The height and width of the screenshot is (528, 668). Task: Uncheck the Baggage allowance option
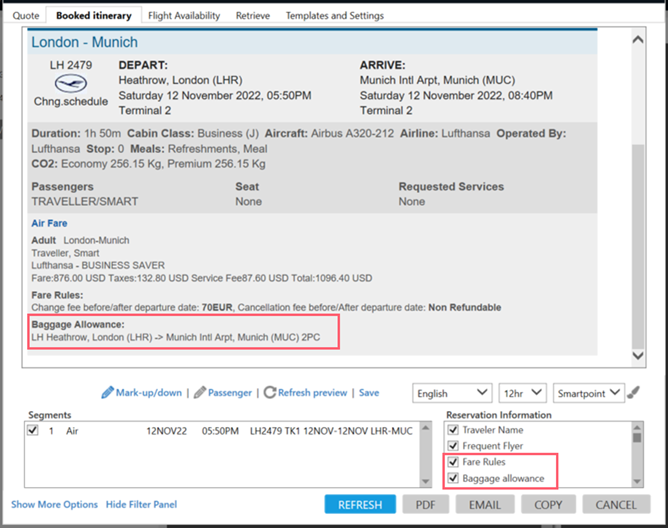[x=453, y=478]
